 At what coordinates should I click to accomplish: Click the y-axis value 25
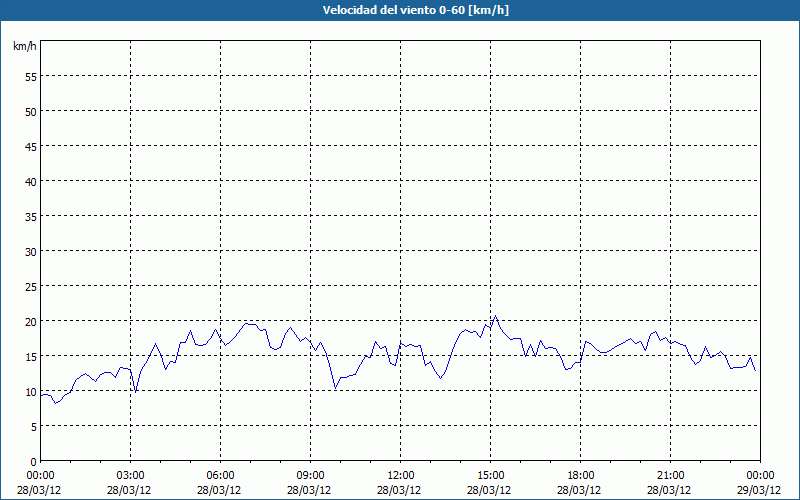(31, 287)
